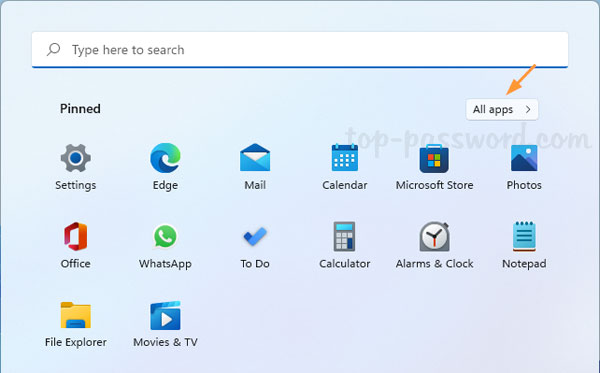Click the search magnifier icon
This screenshot has height=373, width=600.
click(x=54, y=49)
